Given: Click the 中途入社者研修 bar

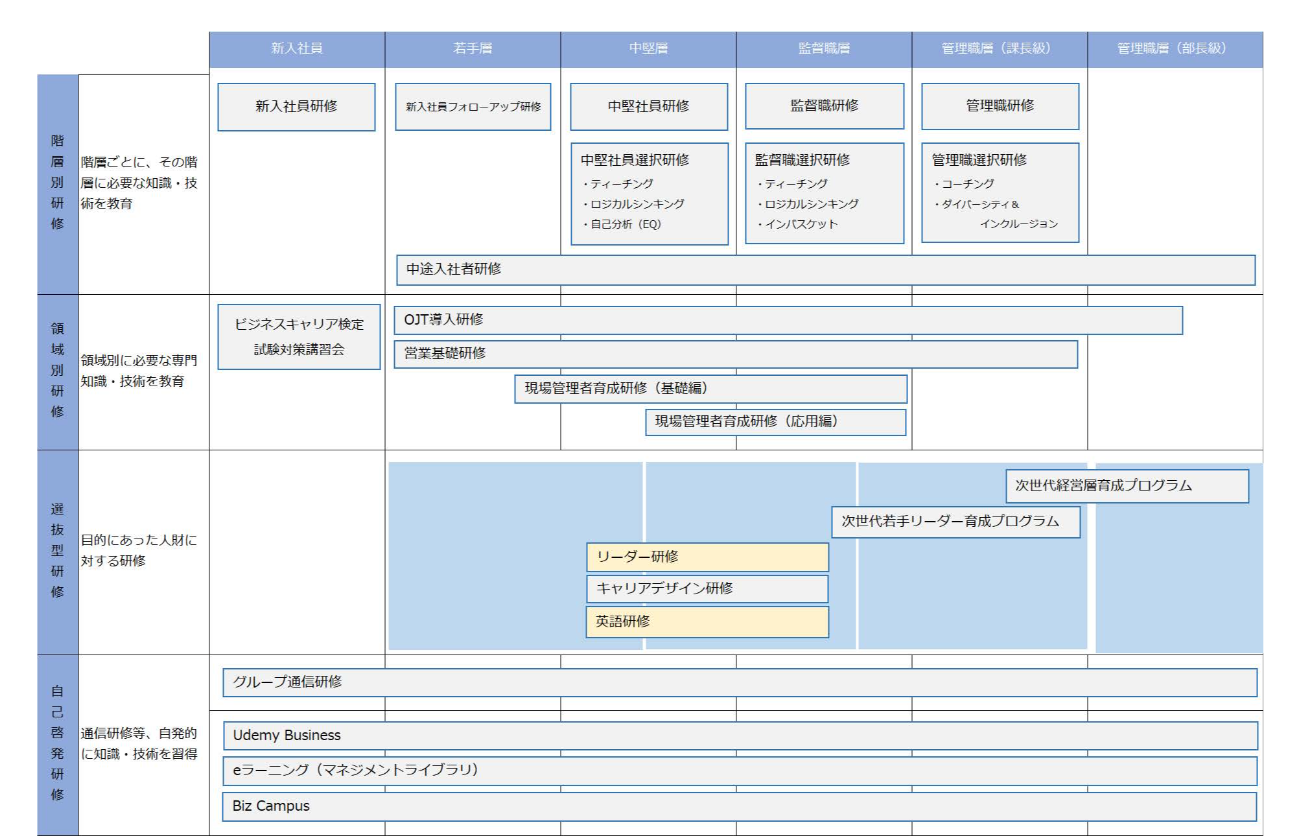Looking at the screenshot, I should [x=825, y=270].
